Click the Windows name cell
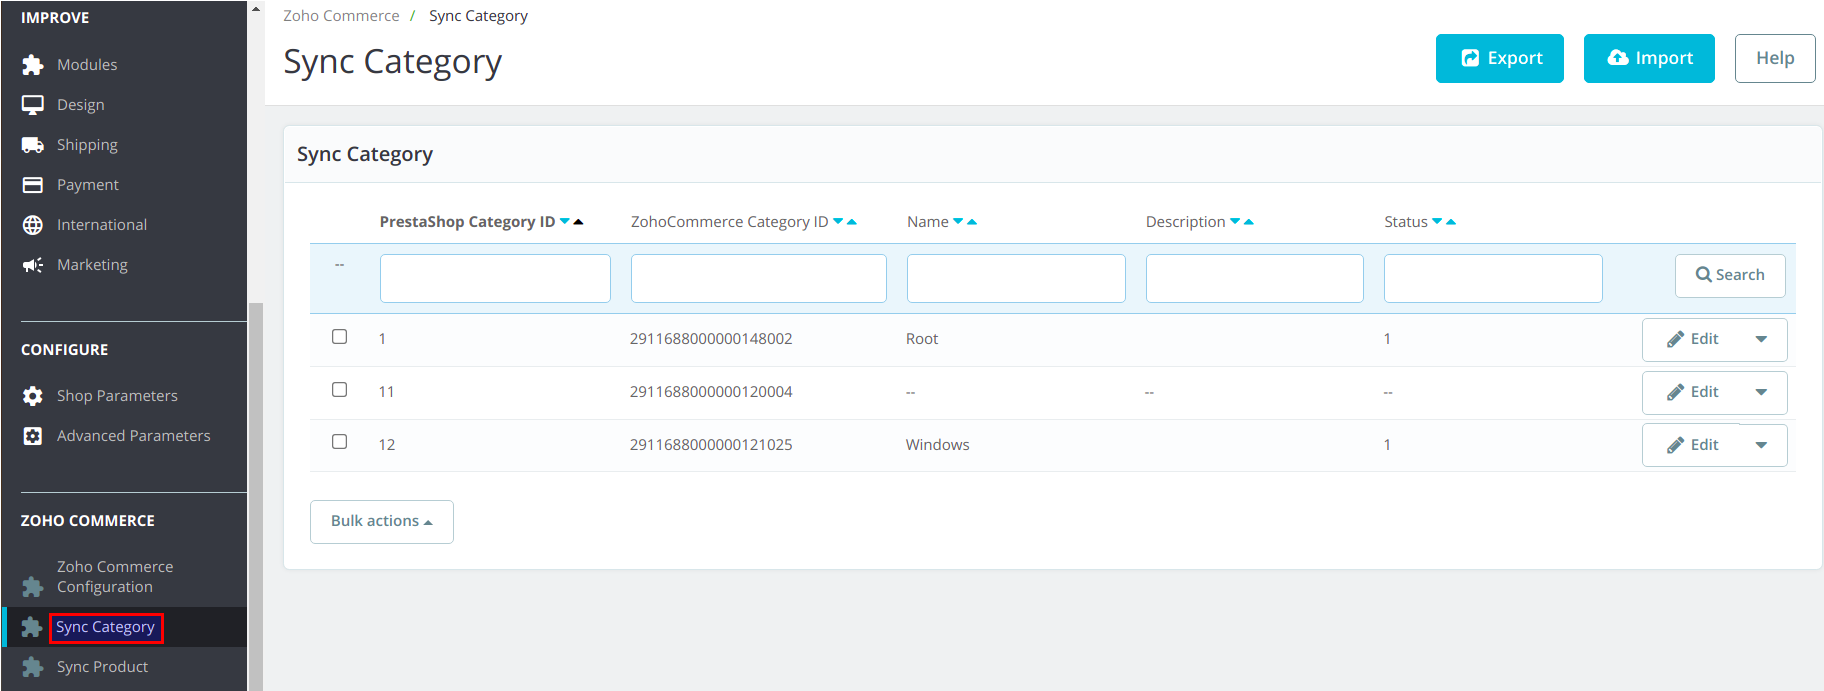Screen dimensions: 1824x691 click(938, 445)
